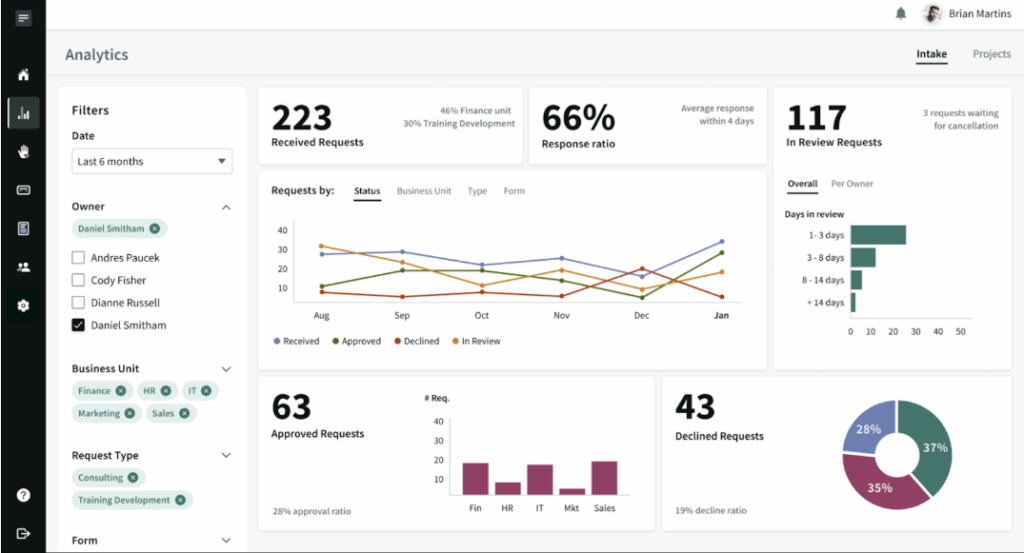Screen dimensions: 1024x553
Task: Click the Analytics bar chart sidebar icon
Action: 23,113
